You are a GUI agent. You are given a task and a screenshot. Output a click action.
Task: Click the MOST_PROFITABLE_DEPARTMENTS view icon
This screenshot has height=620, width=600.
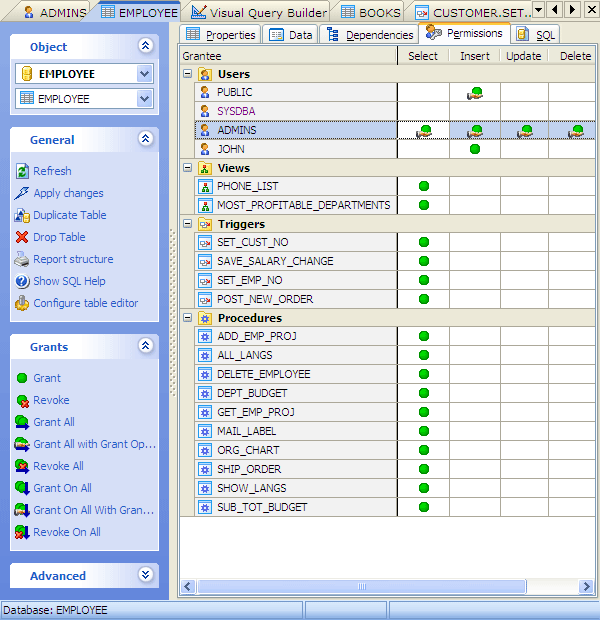tap(205, 205)
